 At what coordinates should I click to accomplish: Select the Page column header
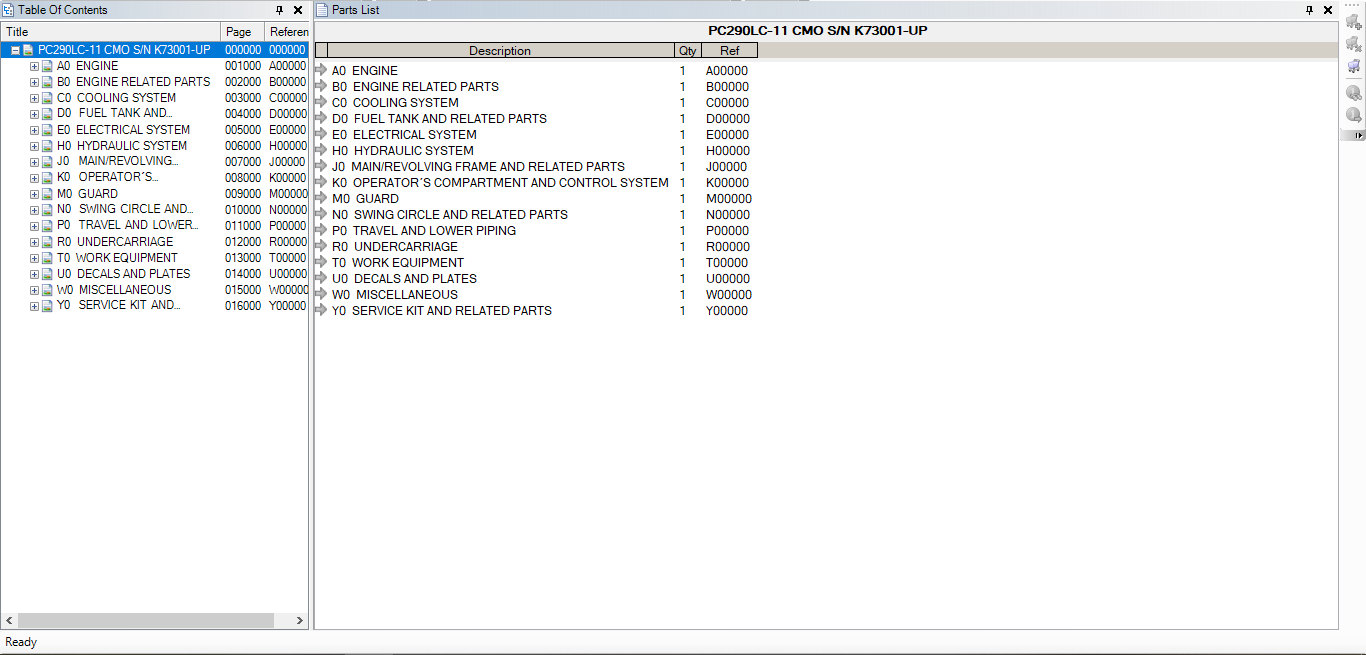click(x=241, y=31)
